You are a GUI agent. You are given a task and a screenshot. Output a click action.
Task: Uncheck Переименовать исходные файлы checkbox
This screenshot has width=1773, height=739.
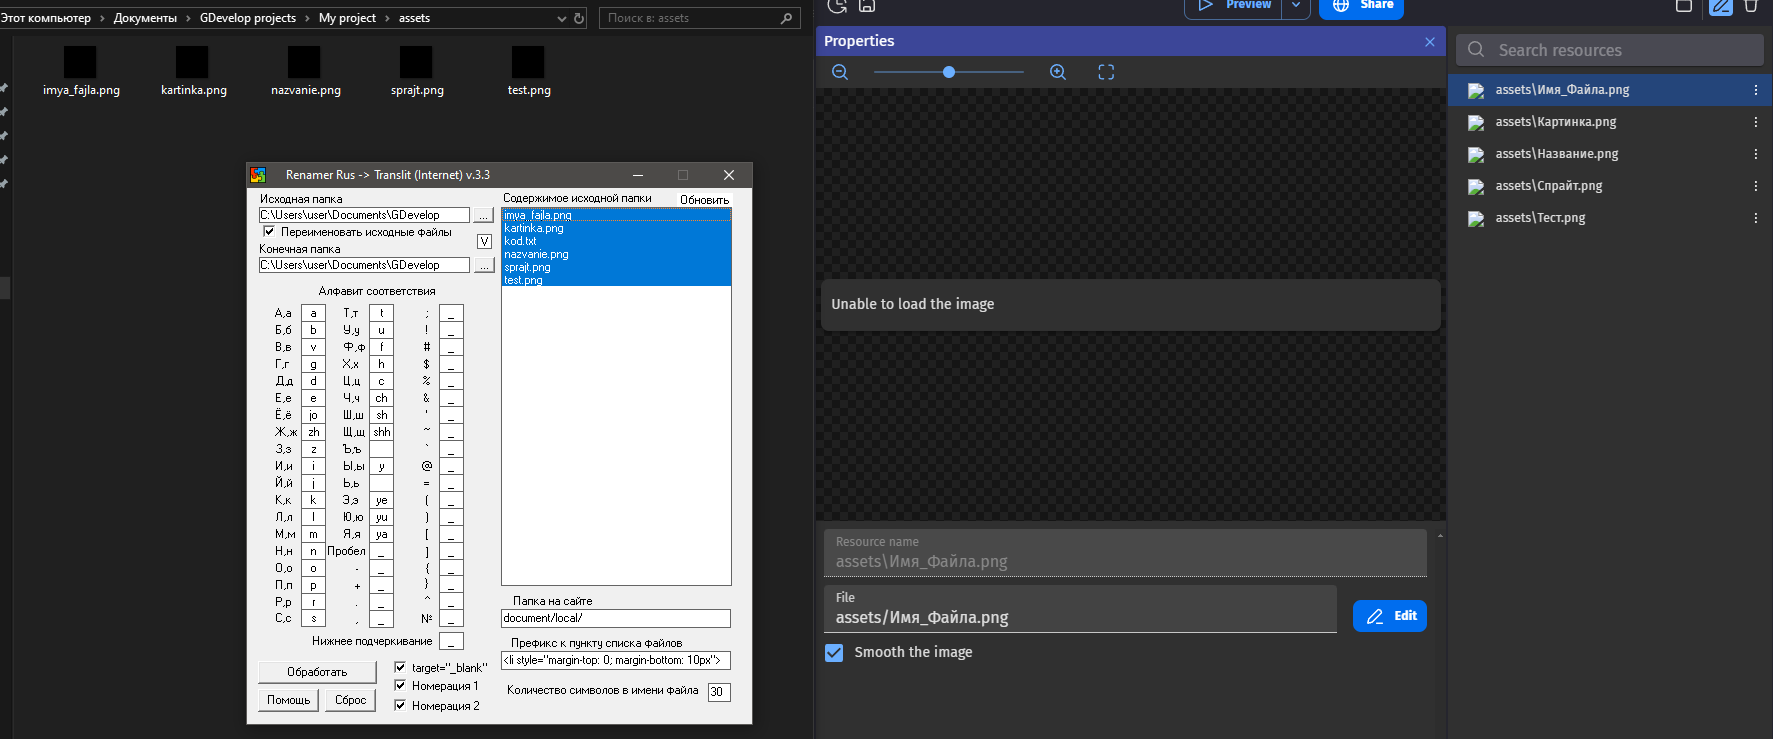268,232
